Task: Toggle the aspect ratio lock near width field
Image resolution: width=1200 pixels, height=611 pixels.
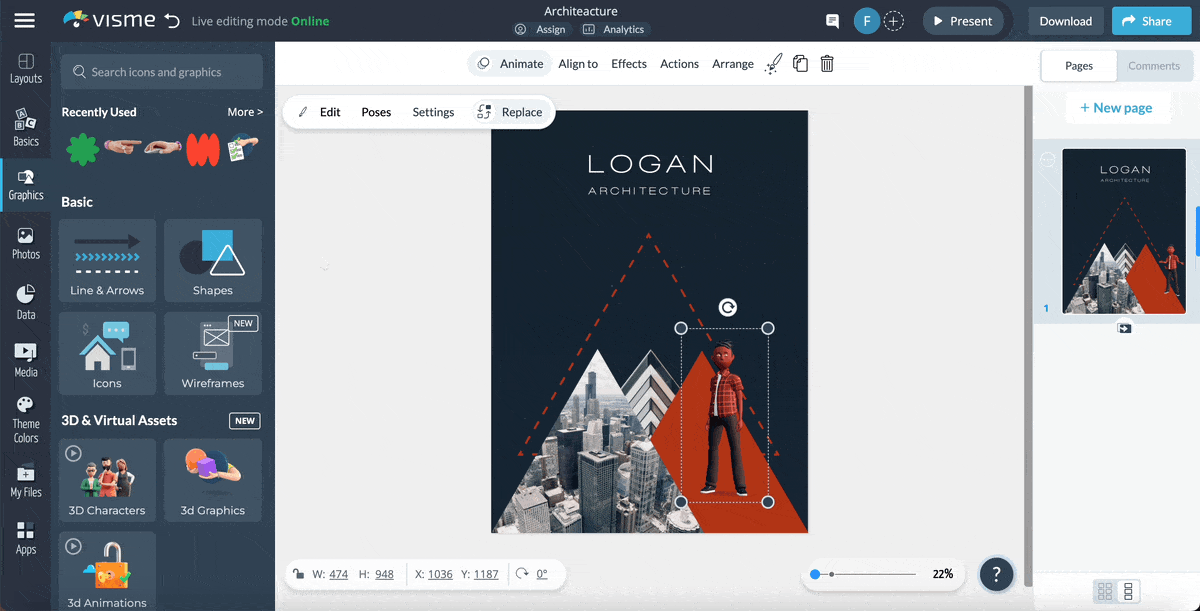Action: (300, 573)
